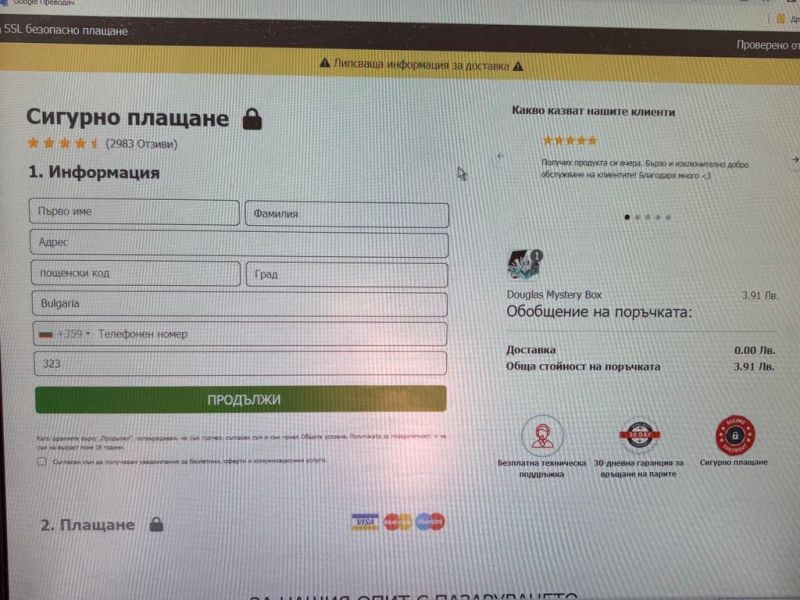The height and width of the screenshot is (600, 800).
Task: Click the 30-day money-back guarantee badge
Action: click(x=639, y=435)
